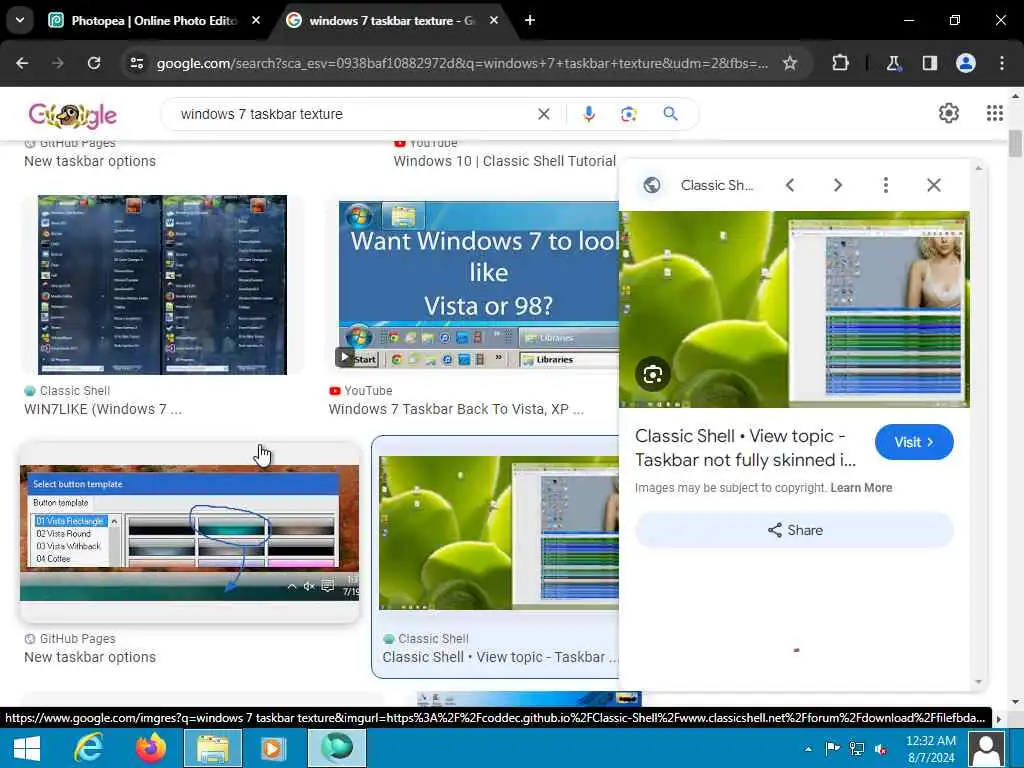The image size is (1024, 768).
Task: Open lower New taskbar options GitHub link
Action: pos(90,658)
